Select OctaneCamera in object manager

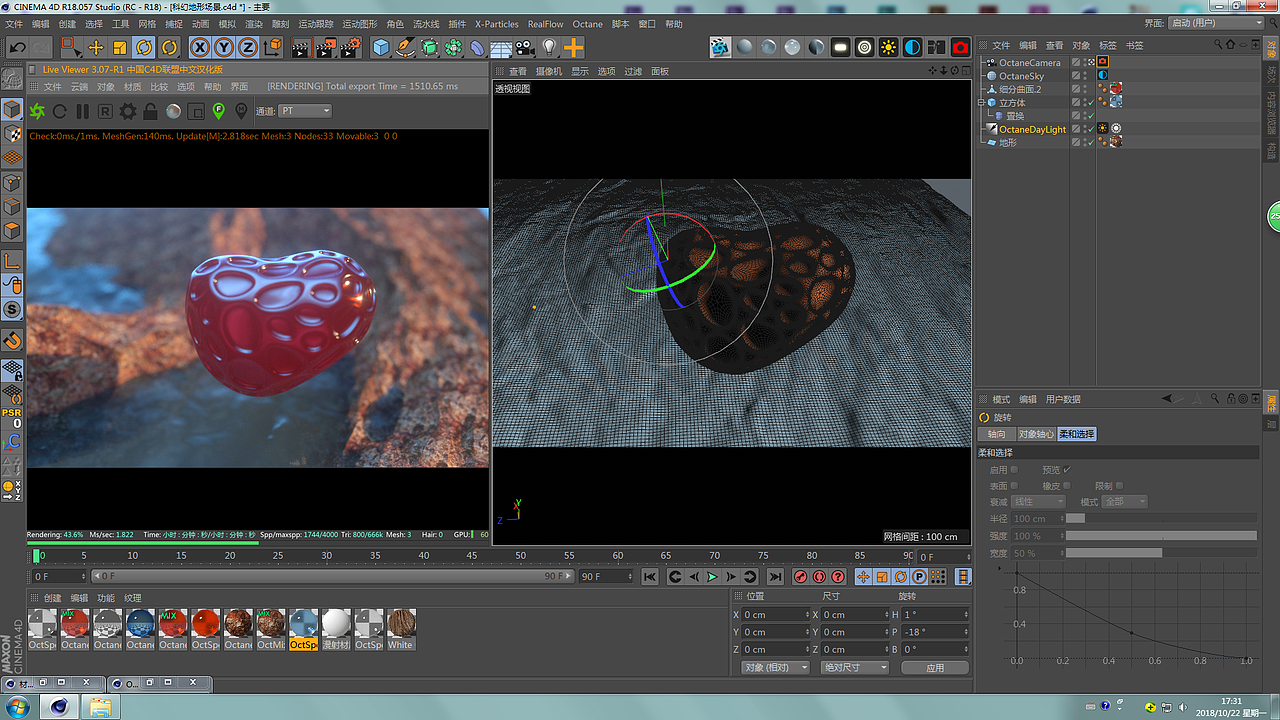tap(1030, 63)
